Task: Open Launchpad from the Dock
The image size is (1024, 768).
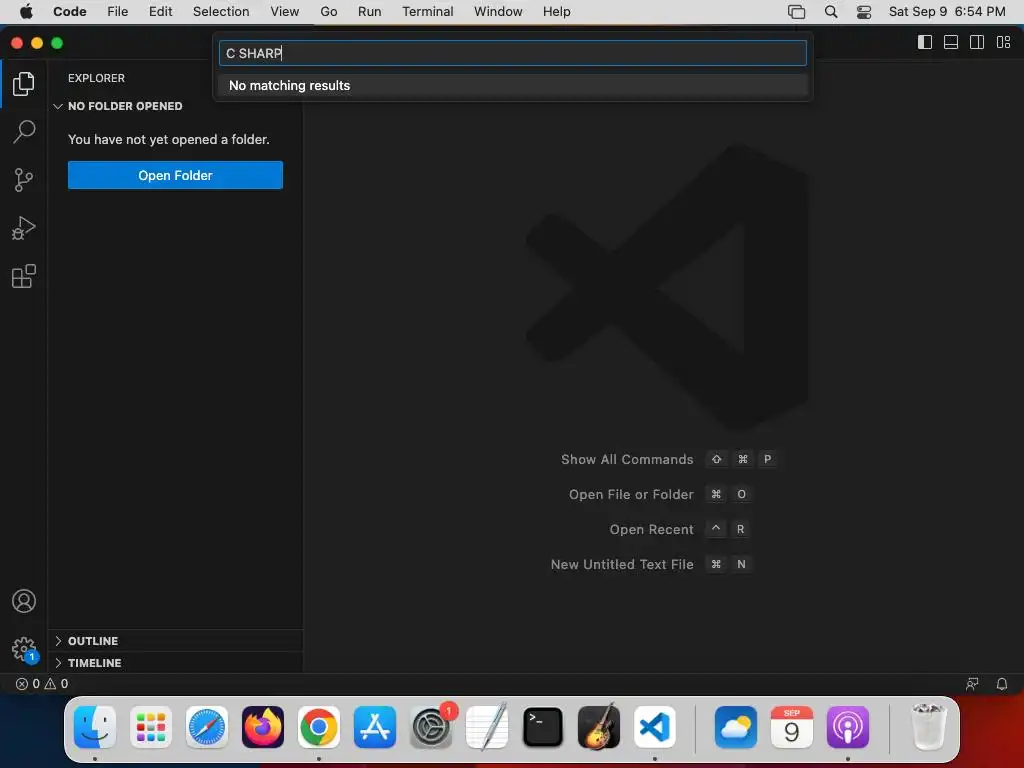Action: (x=151, y=727)
